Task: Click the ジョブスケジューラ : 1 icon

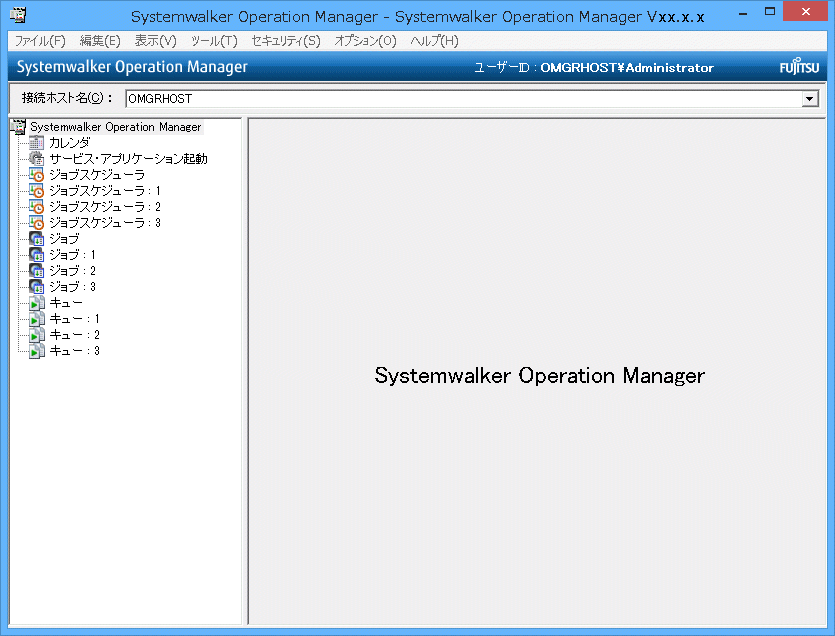Action: tap(36, 191)
